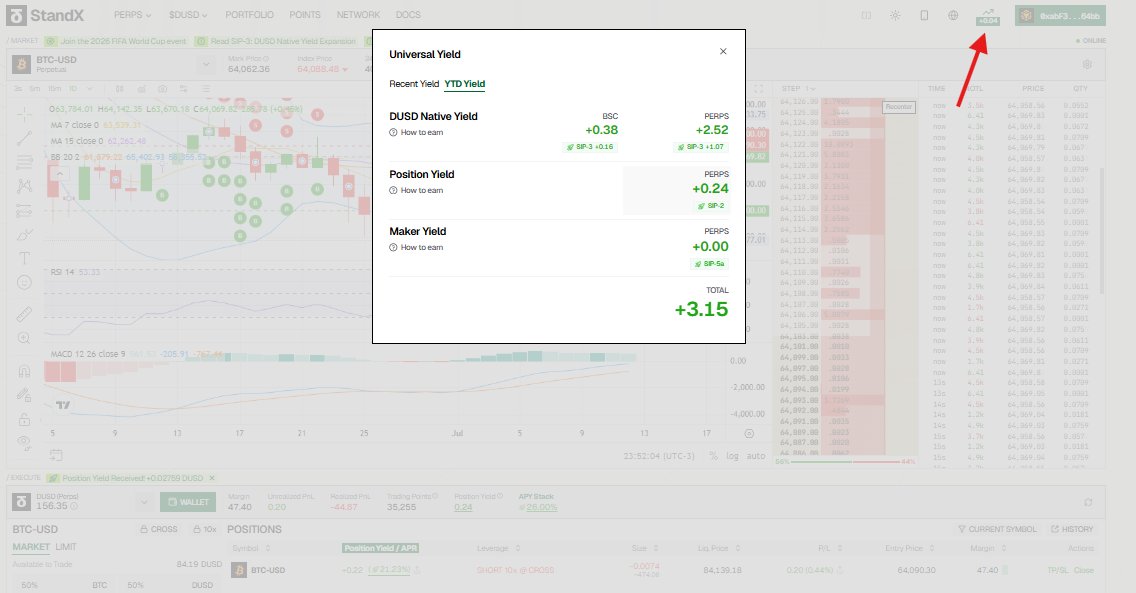Toggle hide all drawings eye icon
Screen dimensions: 1136x593
[24, 442]
